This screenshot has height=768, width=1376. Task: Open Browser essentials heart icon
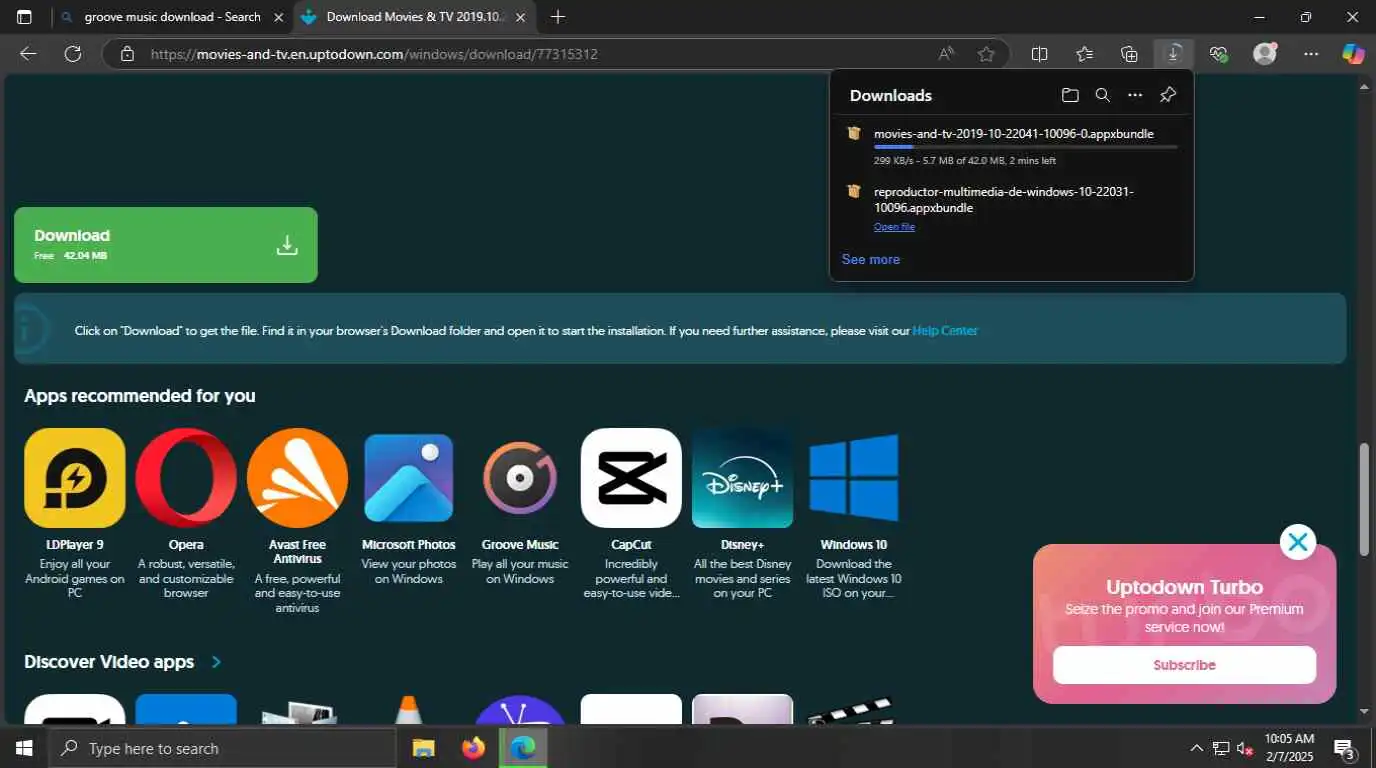pyautogui.click(x=1218, y=54)
